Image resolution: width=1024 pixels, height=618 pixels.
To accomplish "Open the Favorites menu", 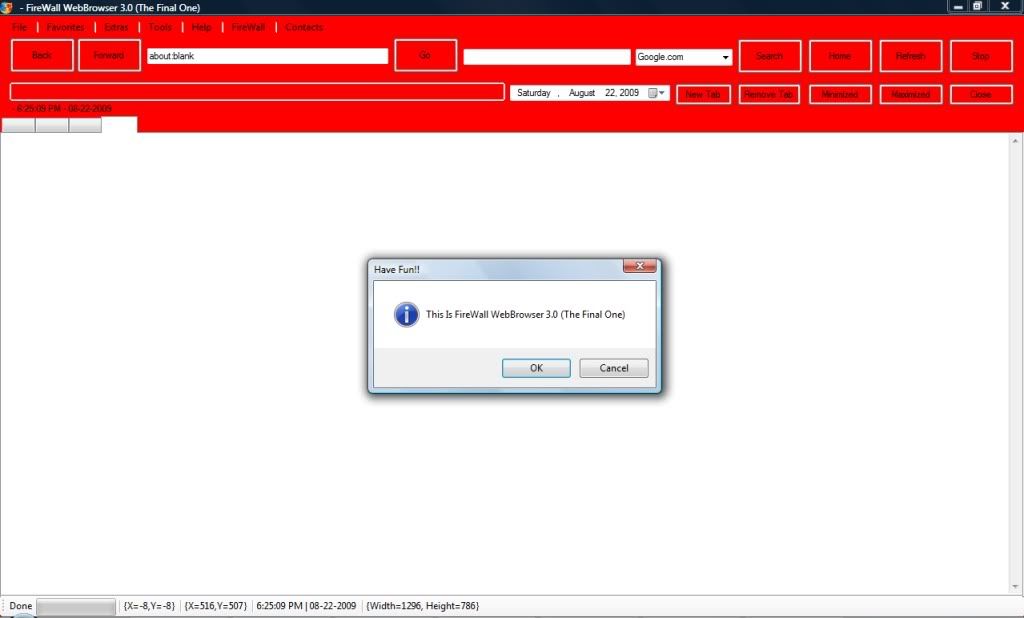I will click(65, 27).
